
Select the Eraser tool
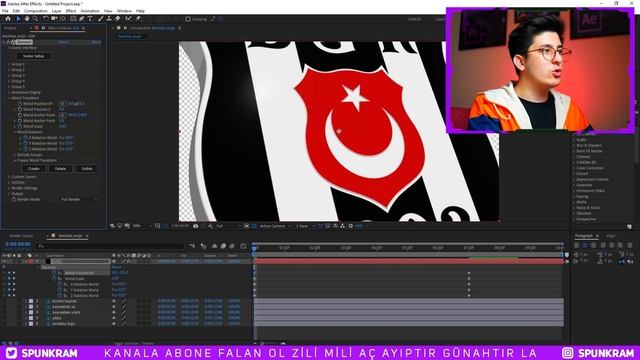click(118, 19)
